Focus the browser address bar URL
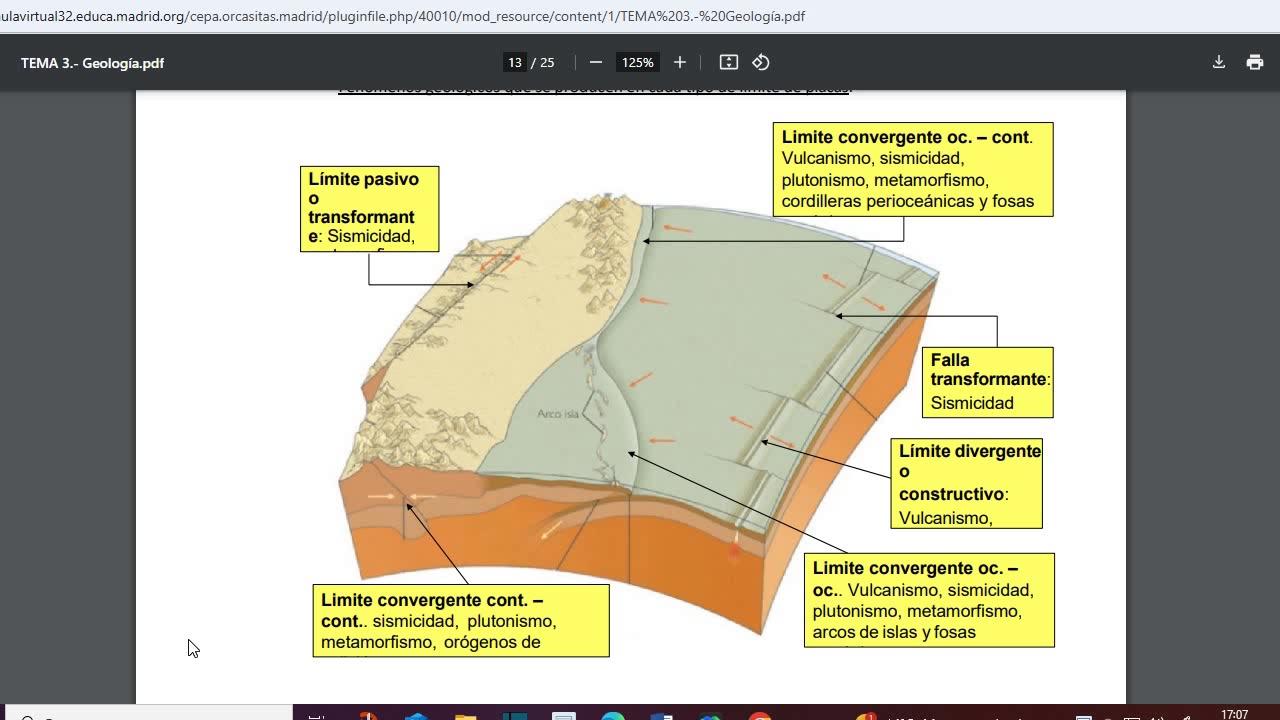This screenshot has height=720, width=1280. 400,16
